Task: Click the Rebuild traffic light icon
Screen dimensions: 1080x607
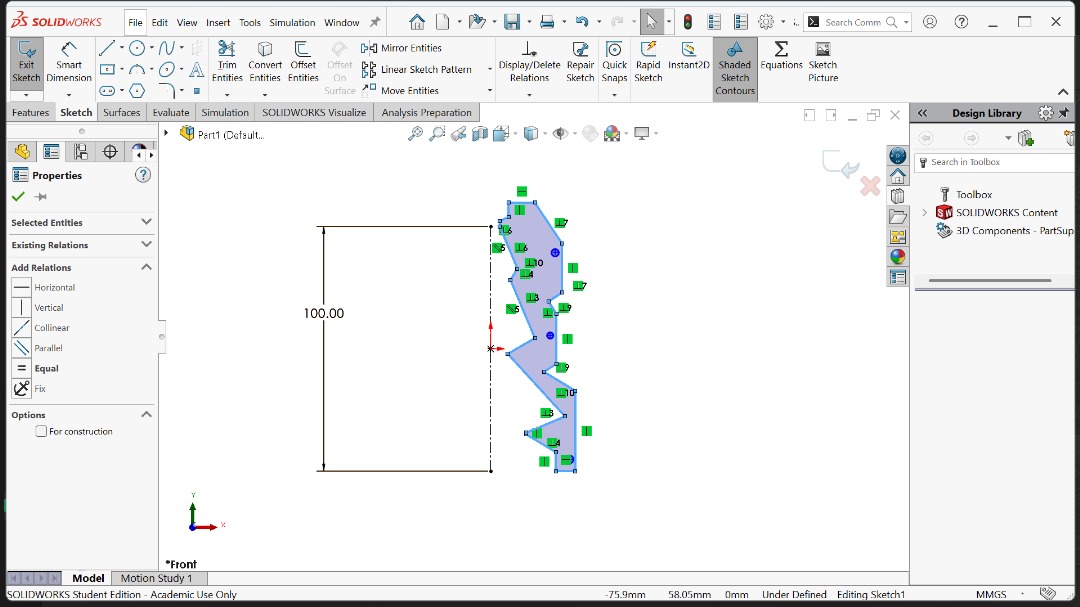Action: 687,22
